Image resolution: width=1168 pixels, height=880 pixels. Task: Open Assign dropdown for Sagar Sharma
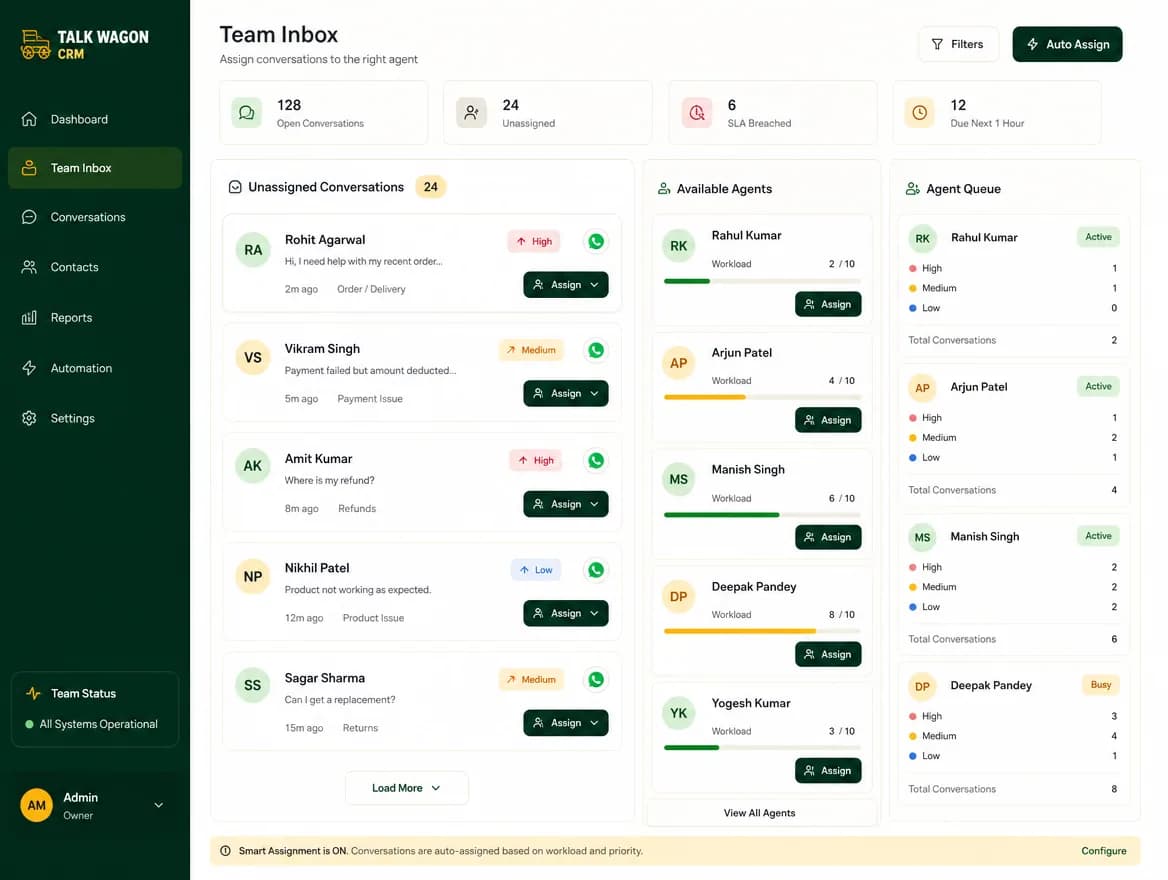pyautogui.click(x=566, y=723)
